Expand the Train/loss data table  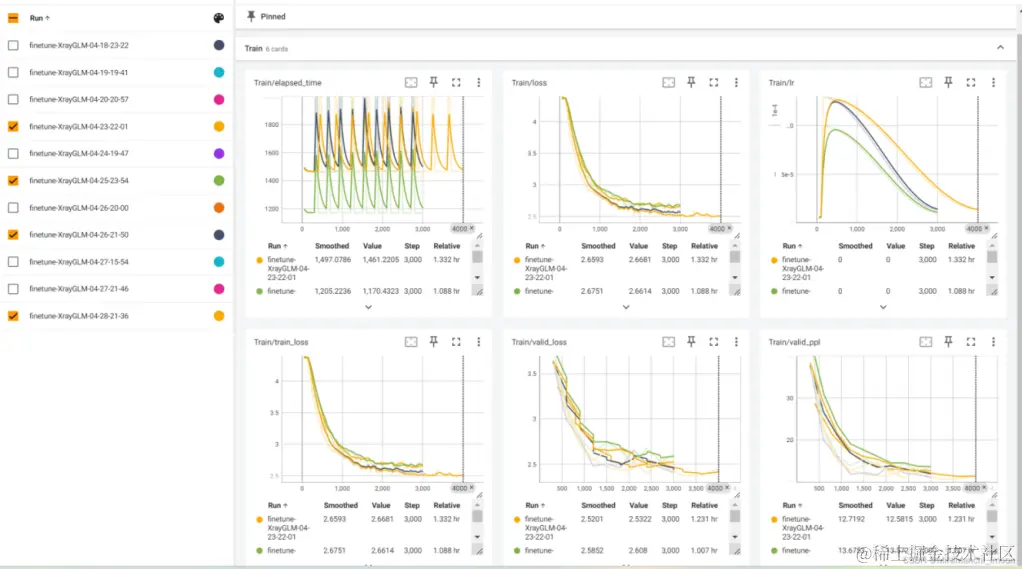[x=626, y=307]
